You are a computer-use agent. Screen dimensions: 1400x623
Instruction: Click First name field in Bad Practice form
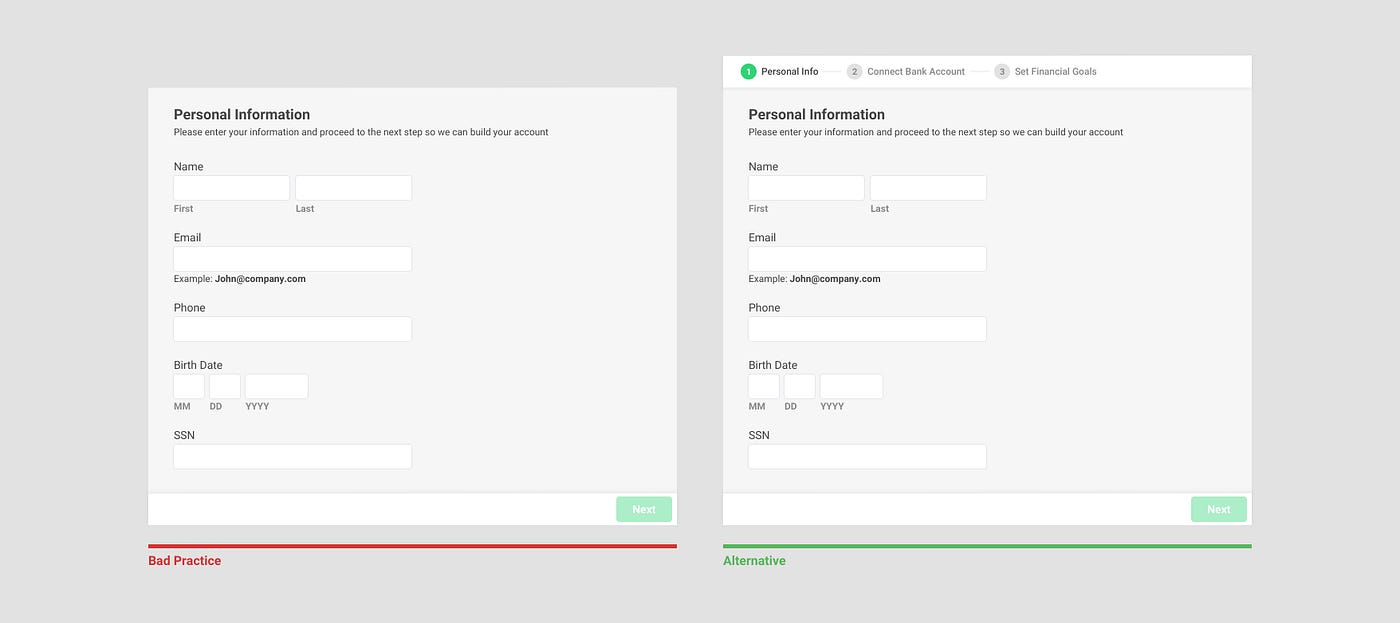[232, 188]
